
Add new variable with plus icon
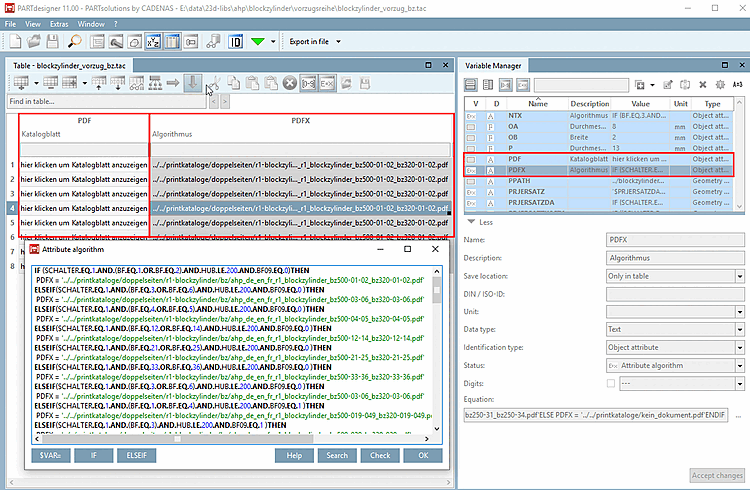pos(640,85)
